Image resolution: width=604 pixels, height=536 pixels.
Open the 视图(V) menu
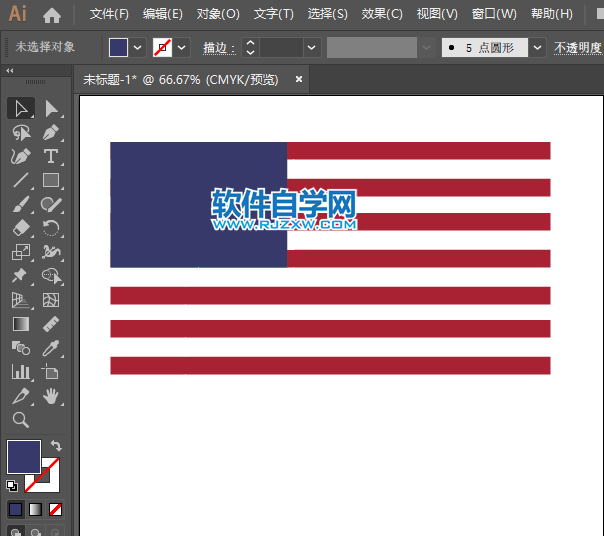[x=437, y=14]
